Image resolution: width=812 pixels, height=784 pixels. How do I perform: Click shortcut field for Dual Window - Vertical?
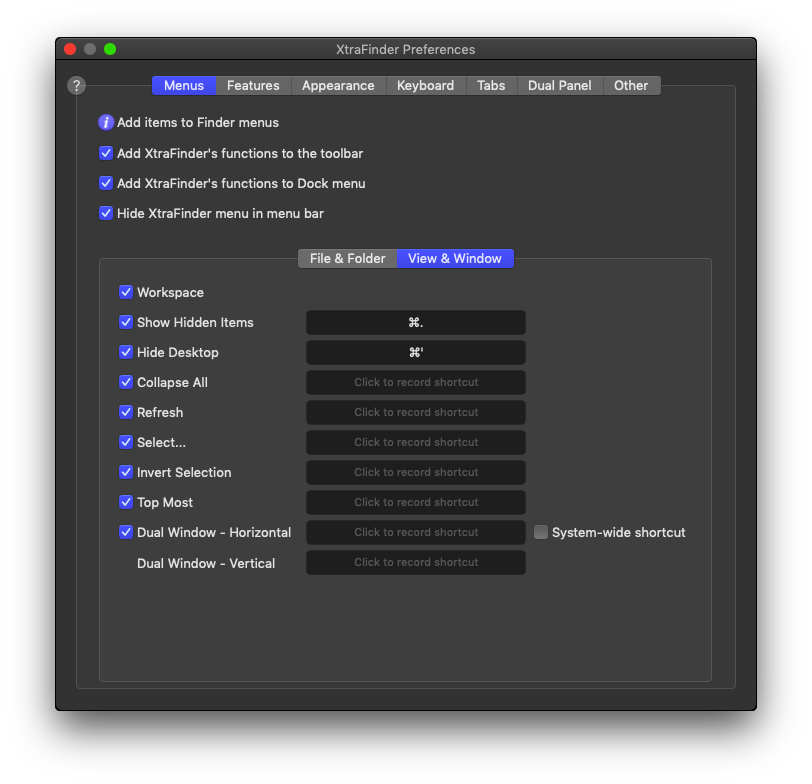[416, 563]
